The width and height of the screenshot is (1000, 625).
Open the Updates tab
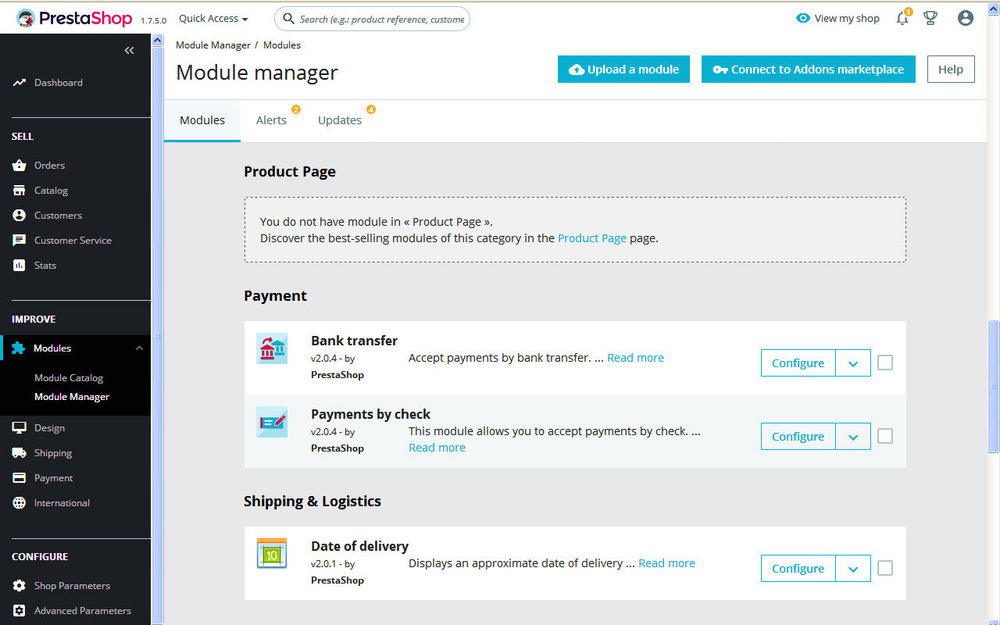(339, 120)
